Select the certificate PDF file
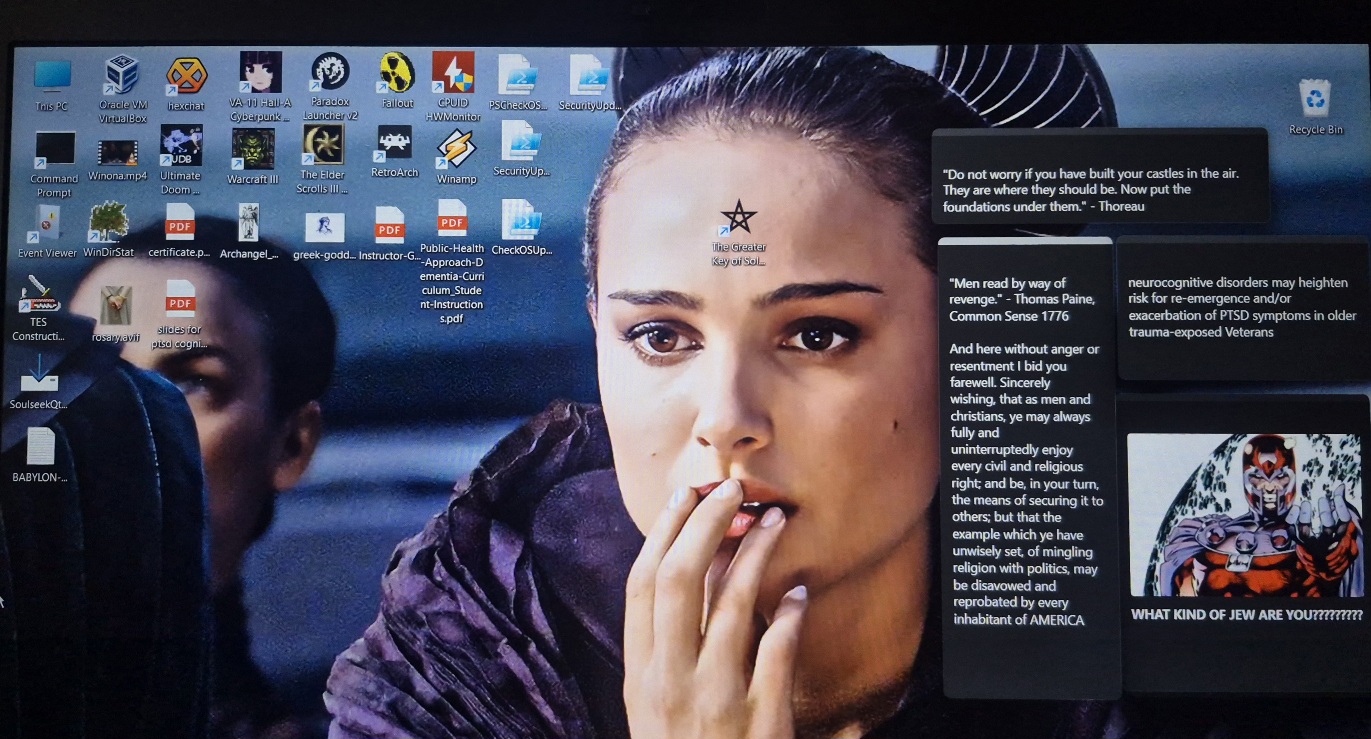The height and width of the screenshot is (739, 1371). [x=179, y=230]
